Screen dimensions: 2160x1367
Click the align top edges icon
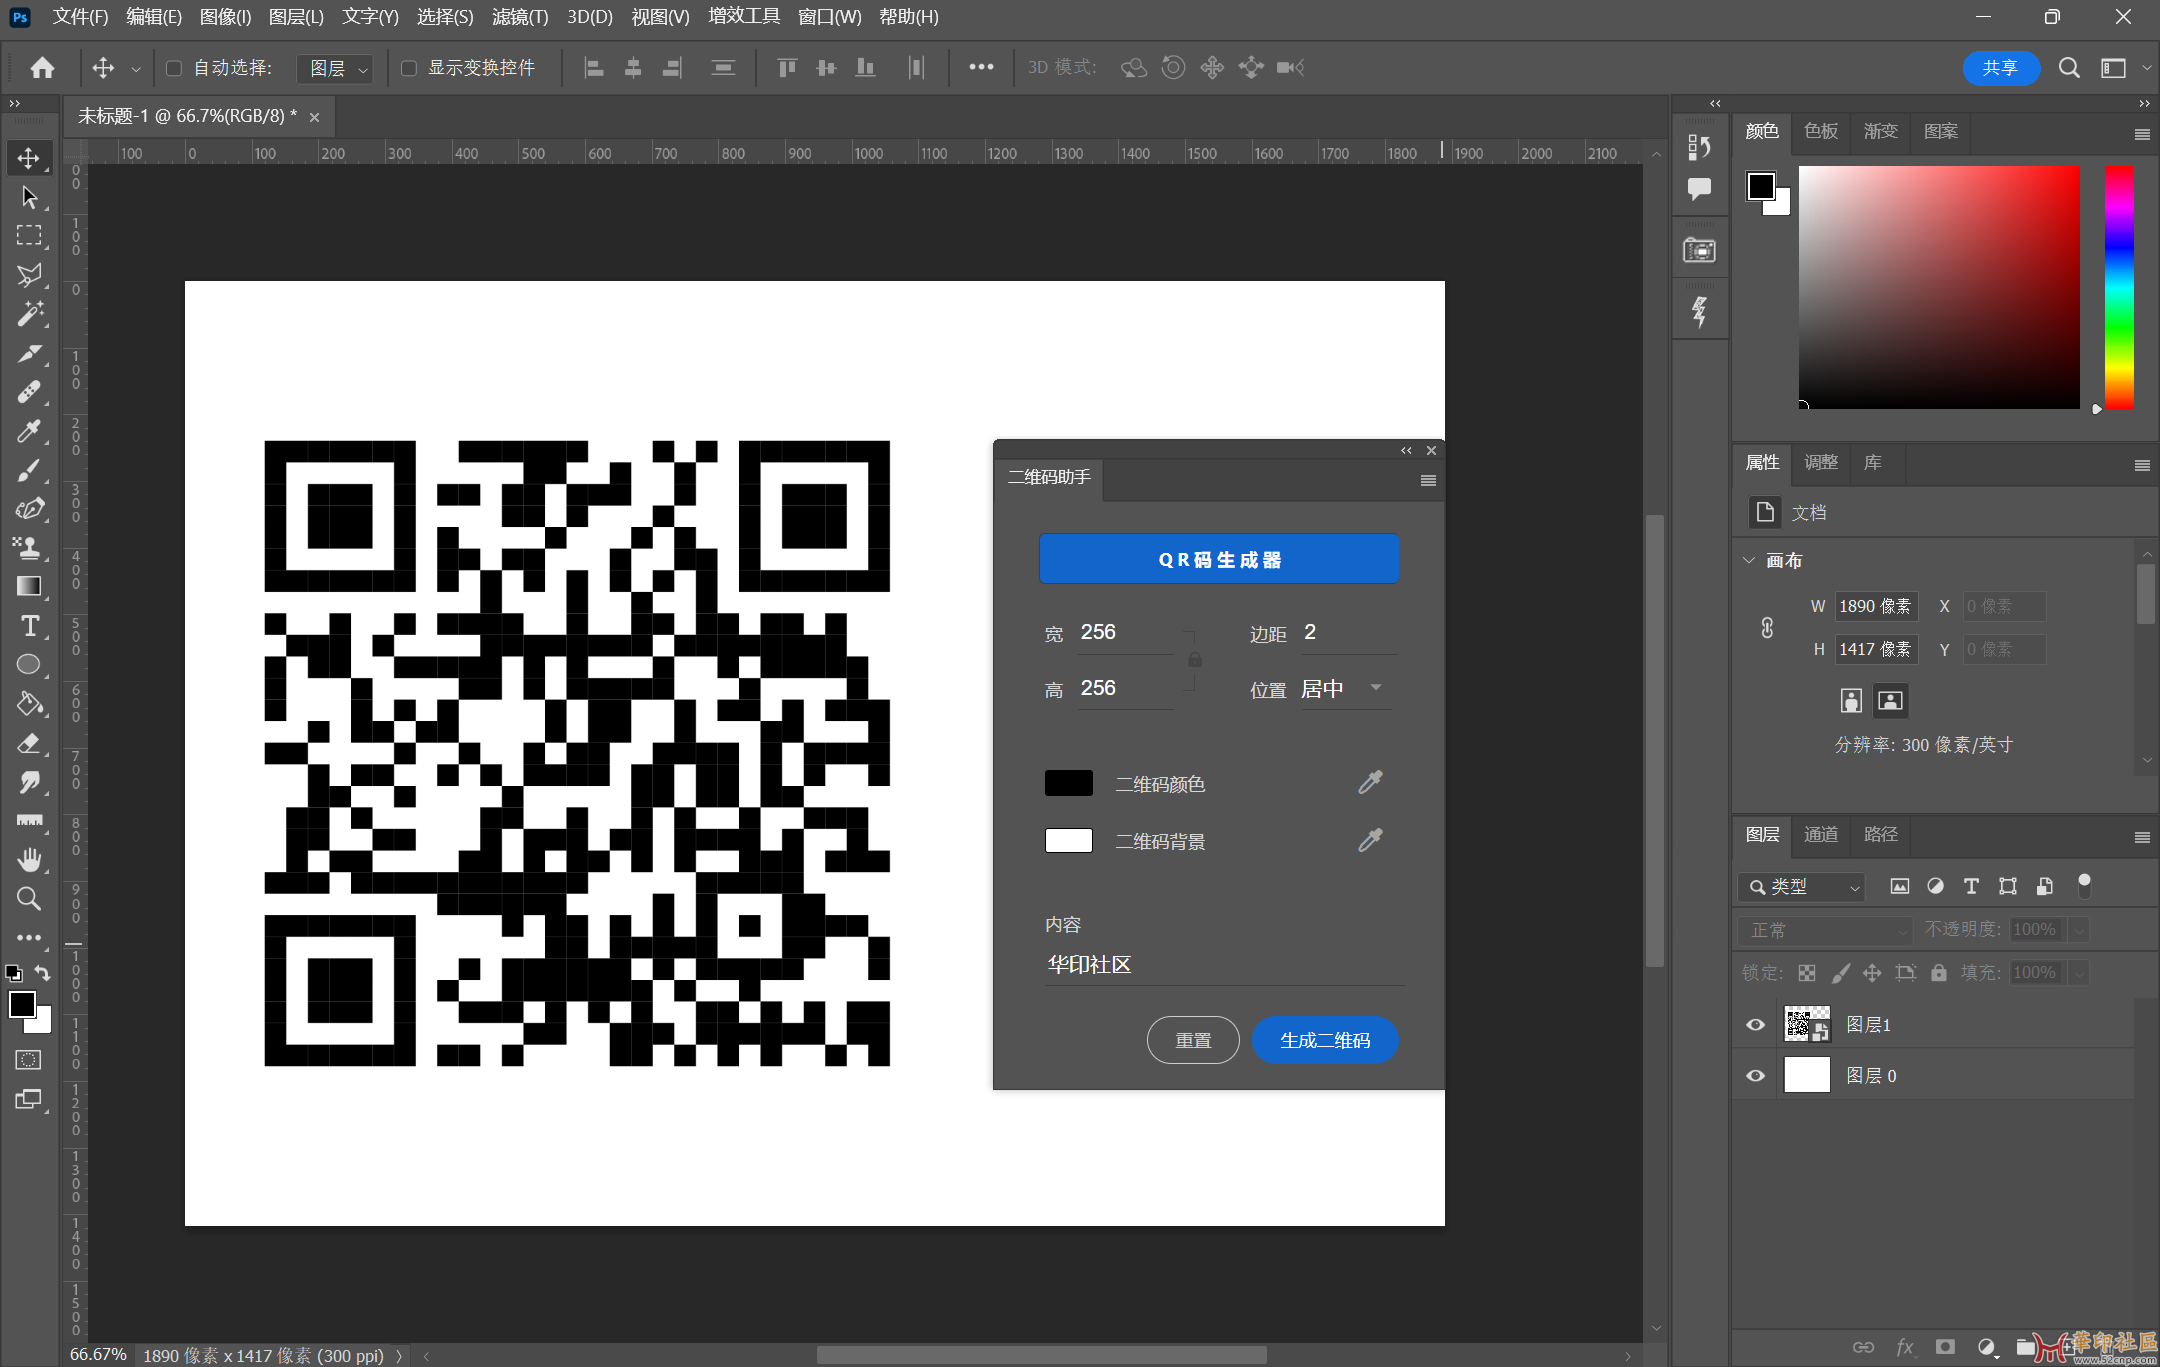(787, 68)
